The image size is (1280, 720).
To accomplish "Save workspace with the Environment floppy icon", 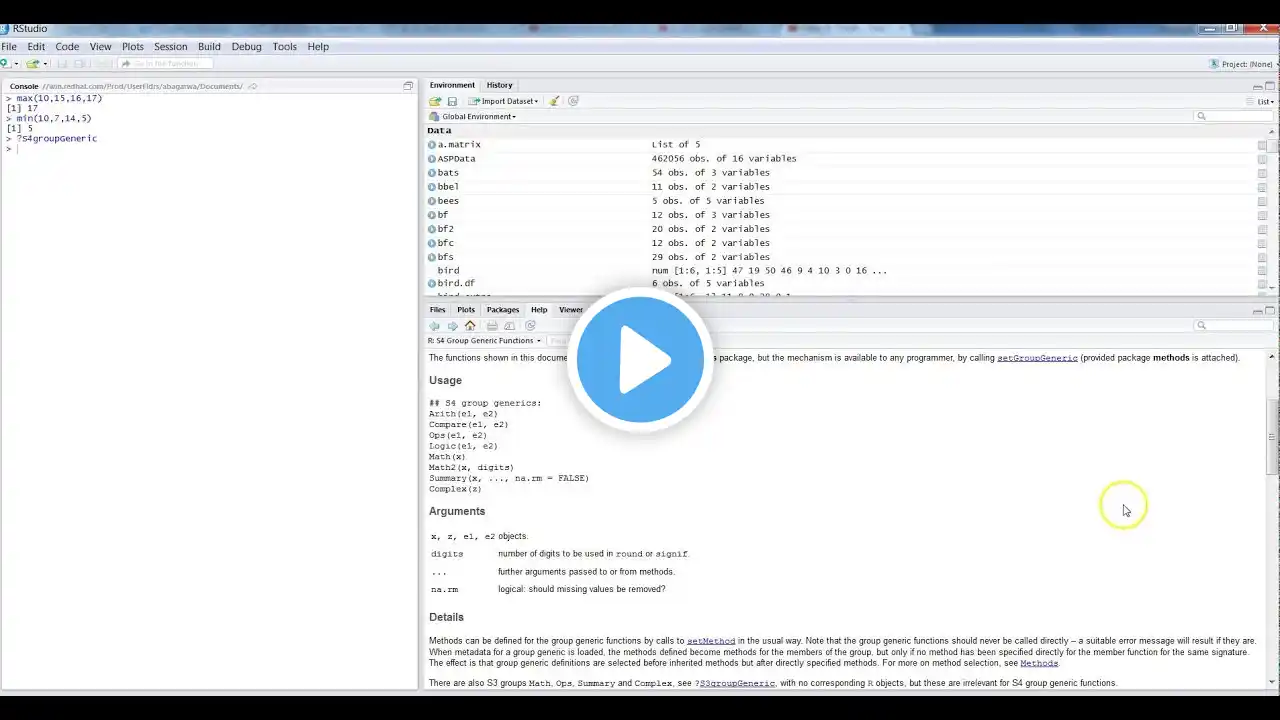I will click(x=452, y=101).
